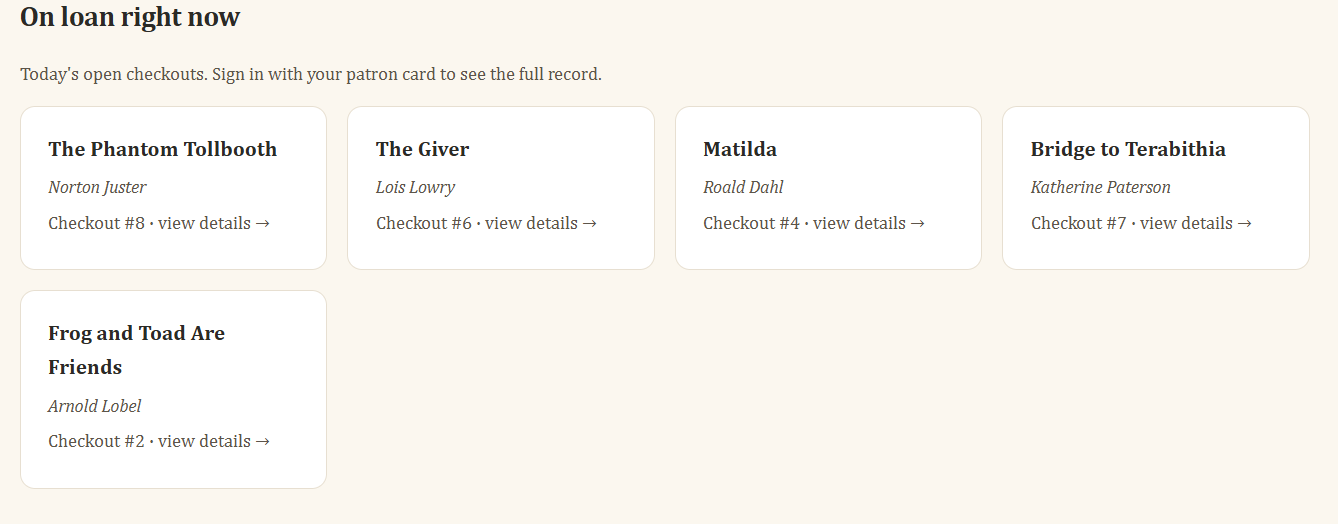Click the patron card sign-in description text
The height and width of the screenshot is (524, 1338).
[x=311, y=74]
